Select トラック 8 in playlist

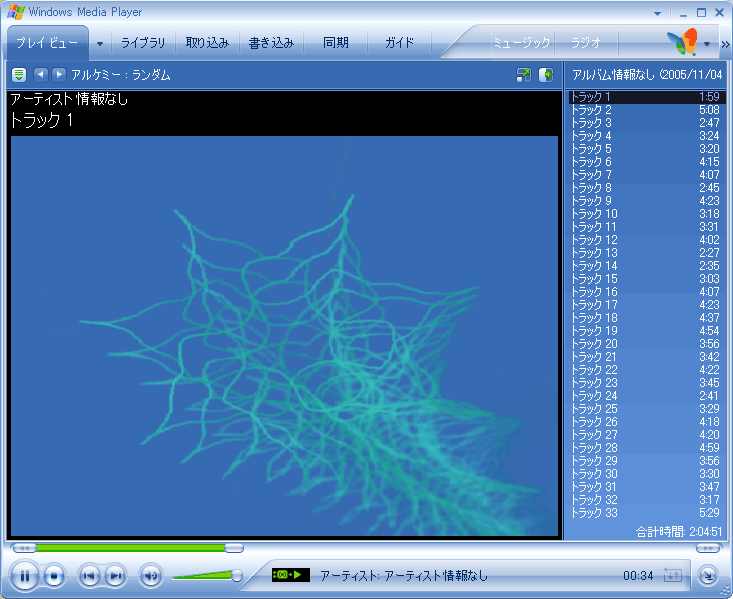646,188
